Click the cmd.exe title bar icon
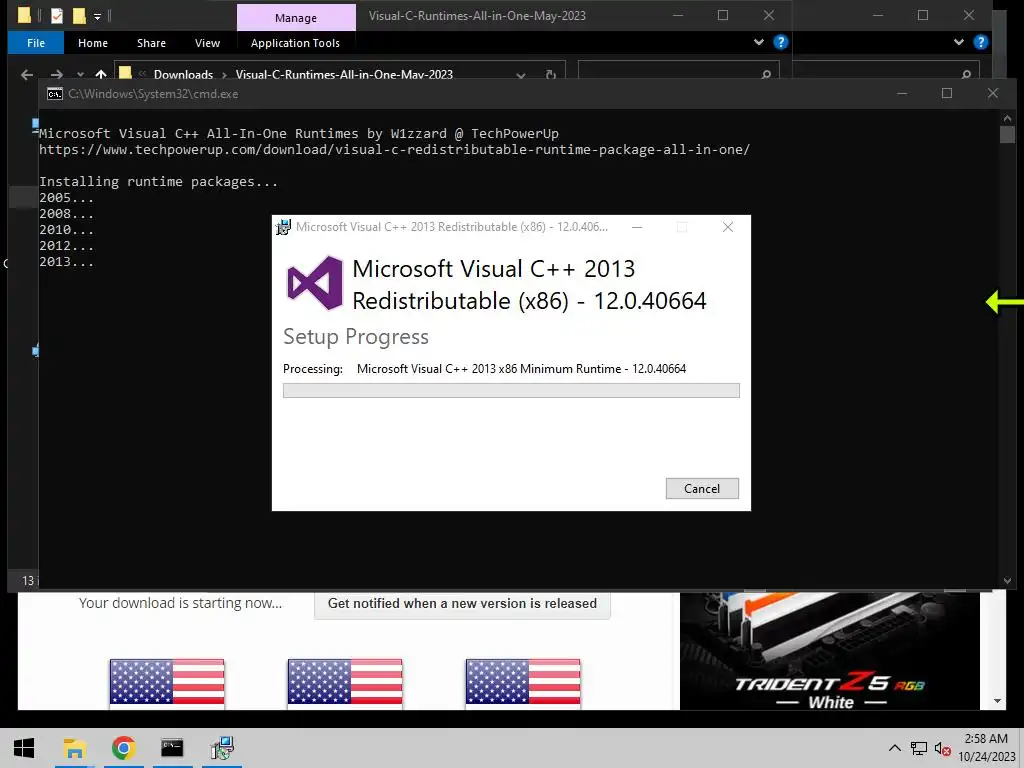 pyautogui.click(x=55, y=94)
